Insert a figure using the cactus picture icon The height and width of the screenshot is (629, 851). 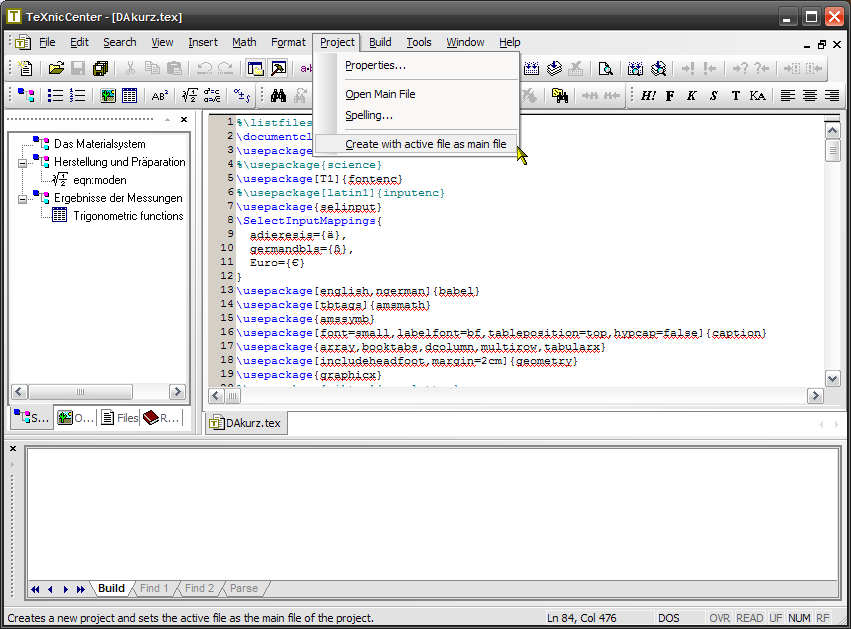107,96
